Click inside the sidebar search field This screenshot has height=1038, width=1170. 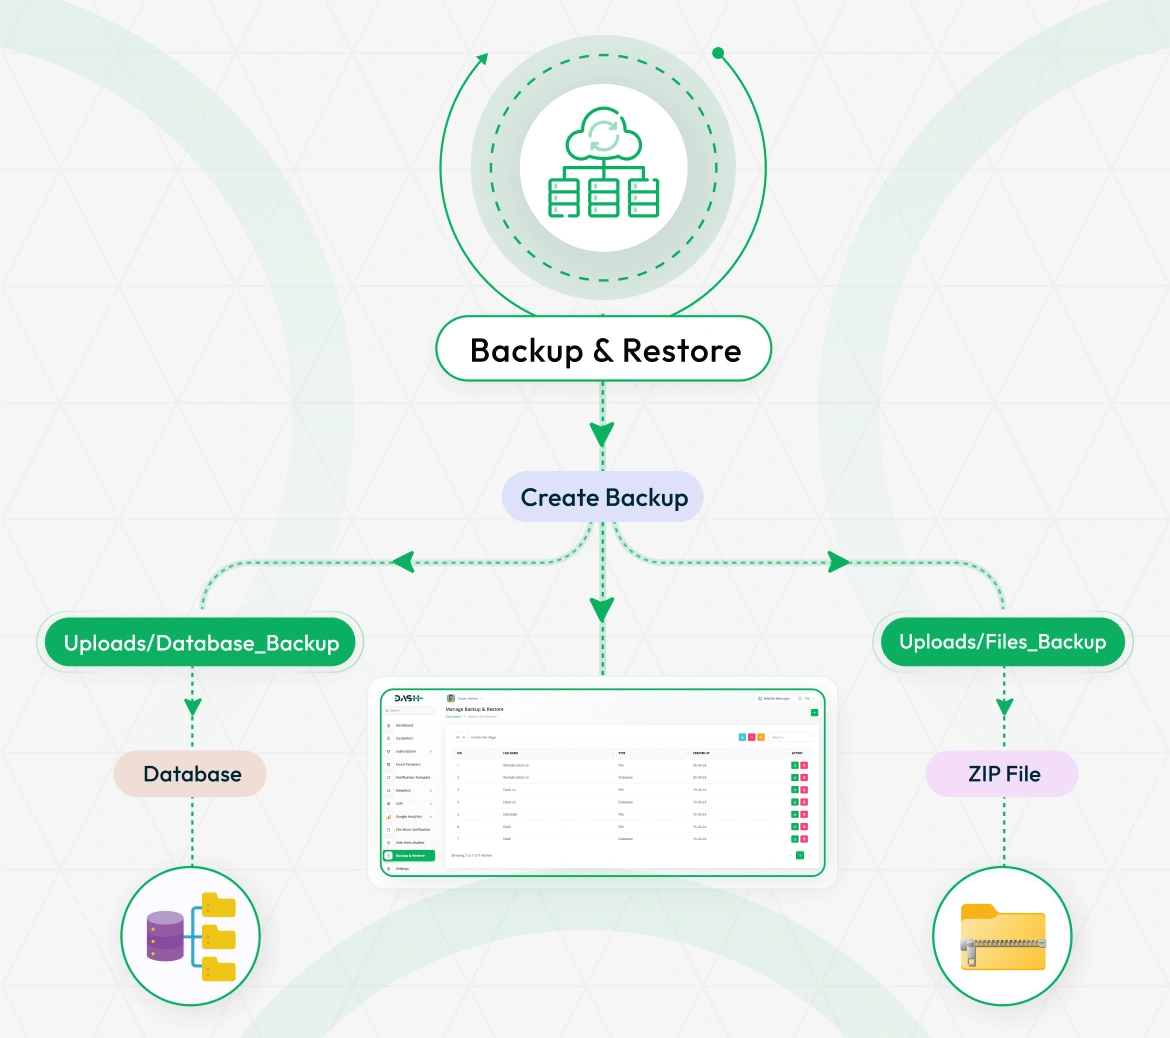click(x=410, y=710)
